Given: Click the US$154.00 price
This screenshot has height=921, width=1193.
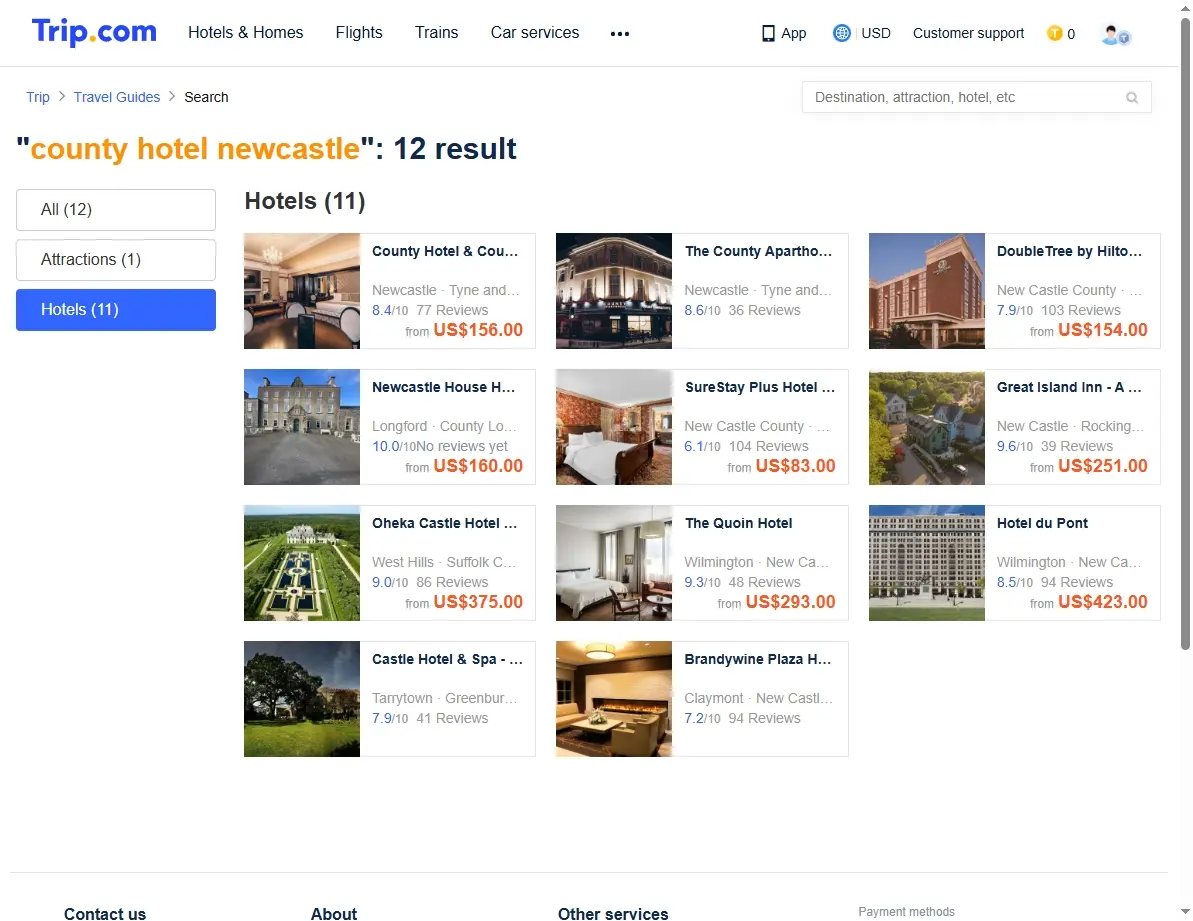Looking at the screenshot, I should click(x=1102, y=330).
